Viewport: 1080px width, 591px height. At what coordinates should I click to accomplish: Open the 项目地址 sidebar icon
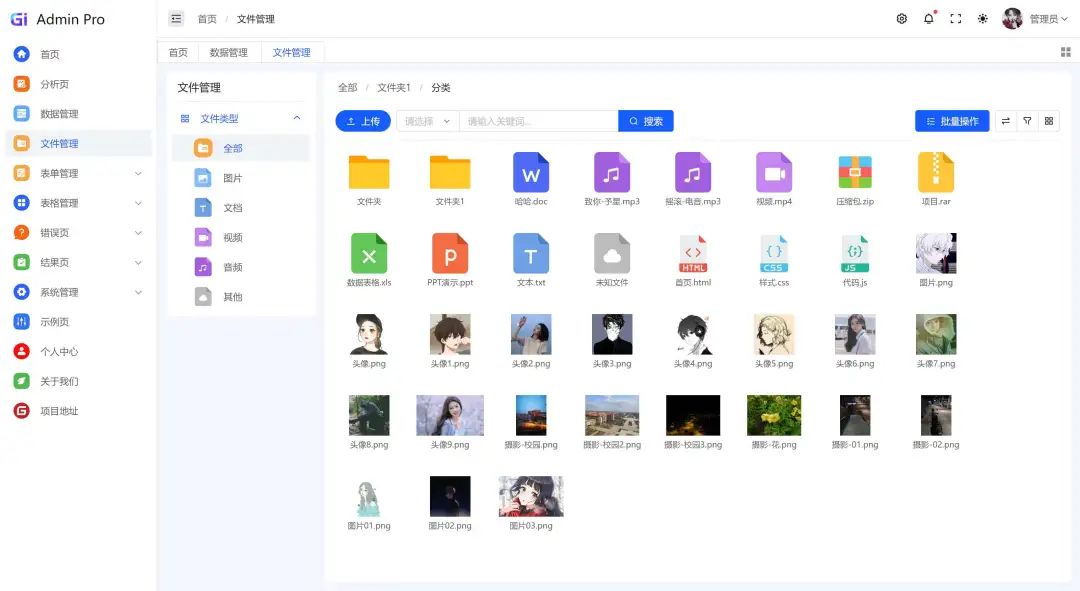pos(21,411)
